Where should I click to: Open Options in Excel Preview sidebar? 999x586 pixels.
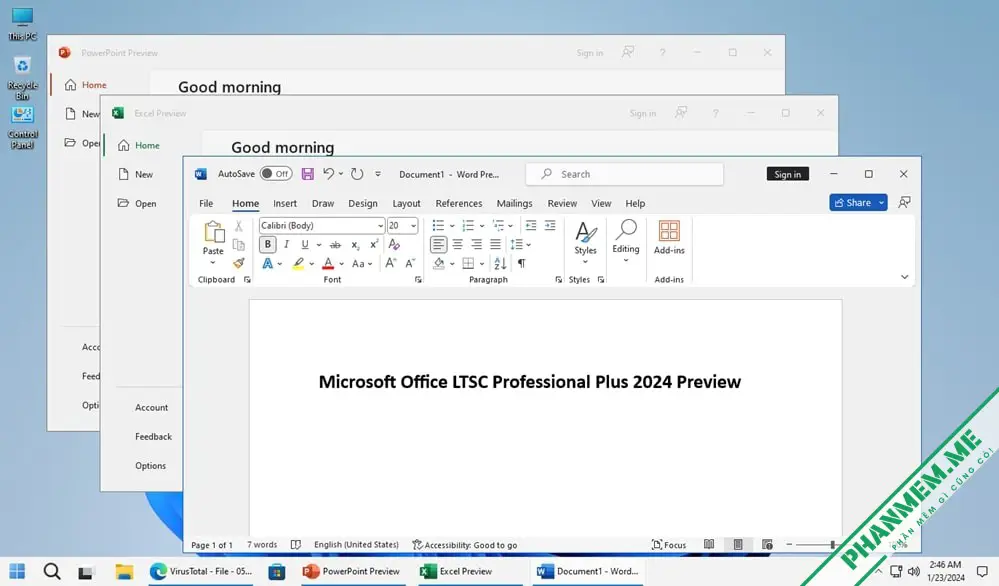coord(150,466)
